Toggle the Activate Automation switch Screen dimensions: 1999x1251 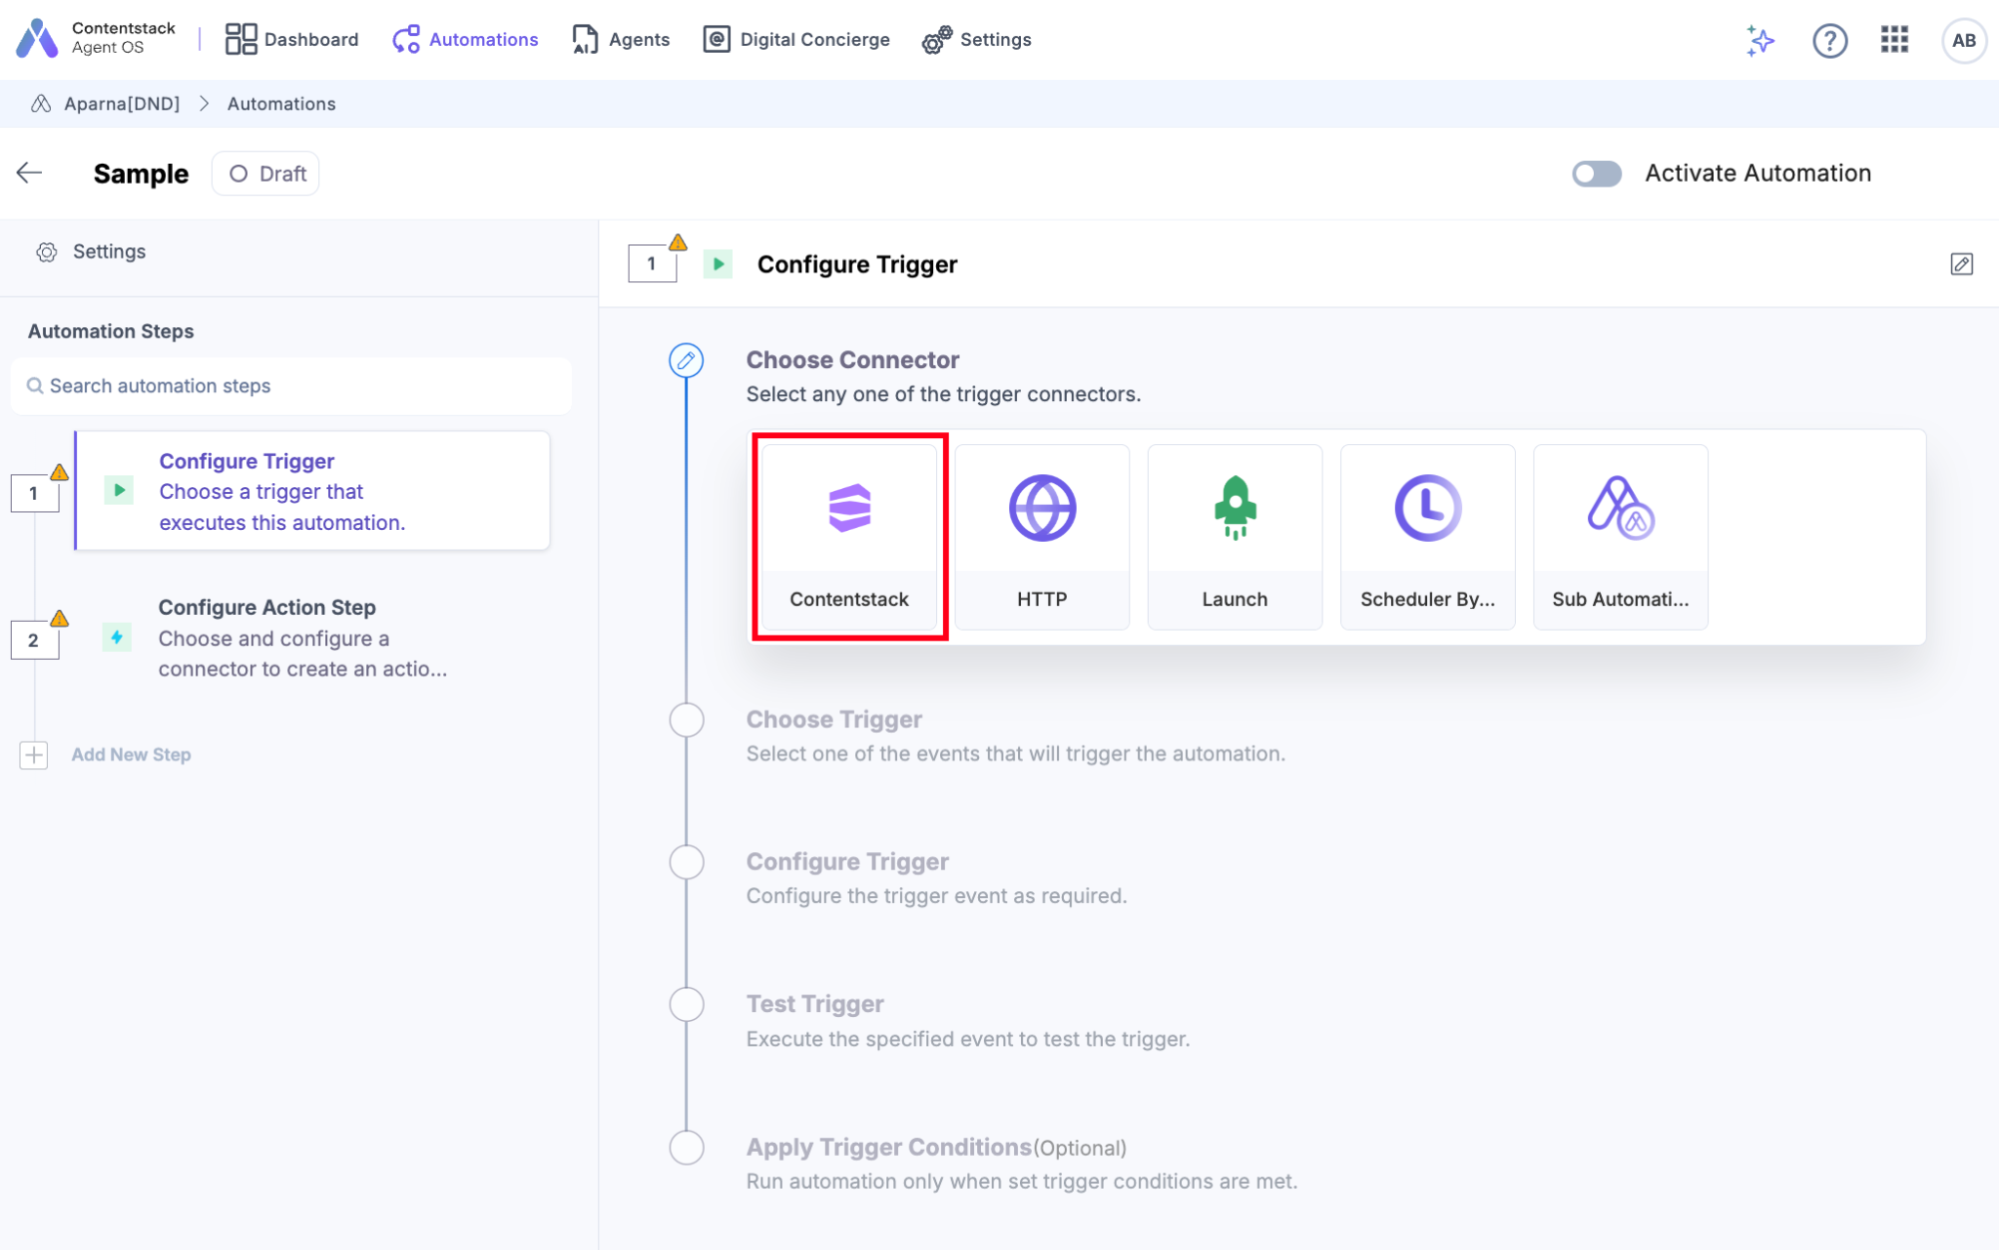(1596, 174)
